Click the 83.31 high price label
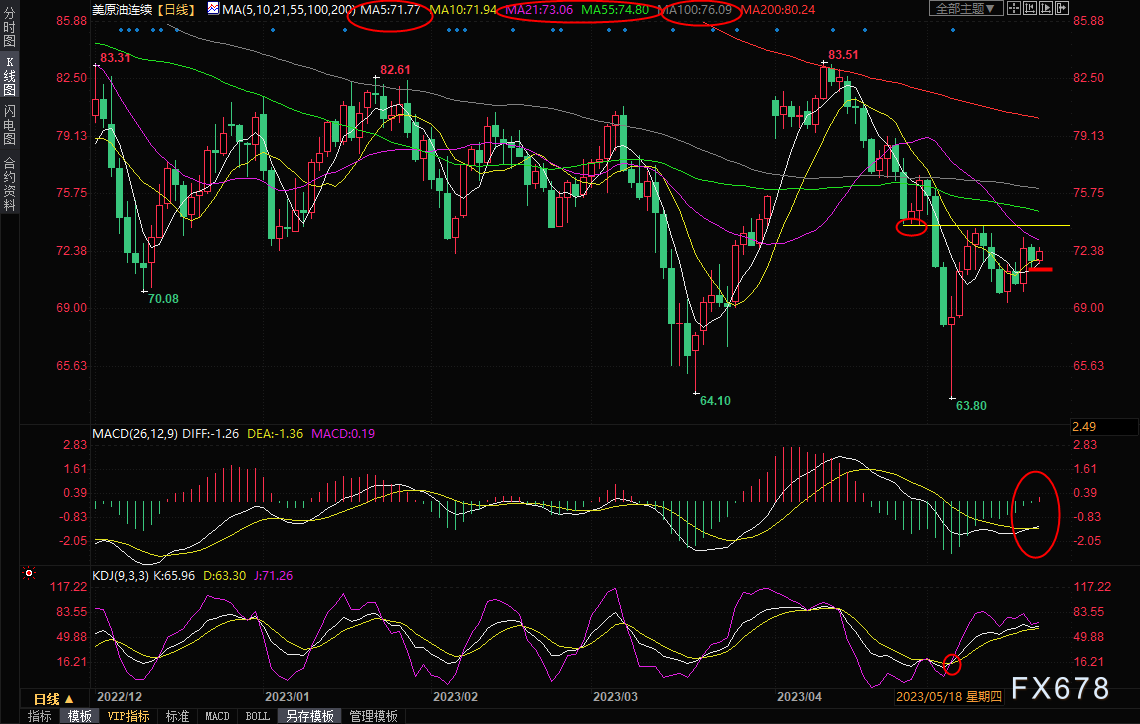The width and height of the screenshot is (1140, 724). (116, 58)
